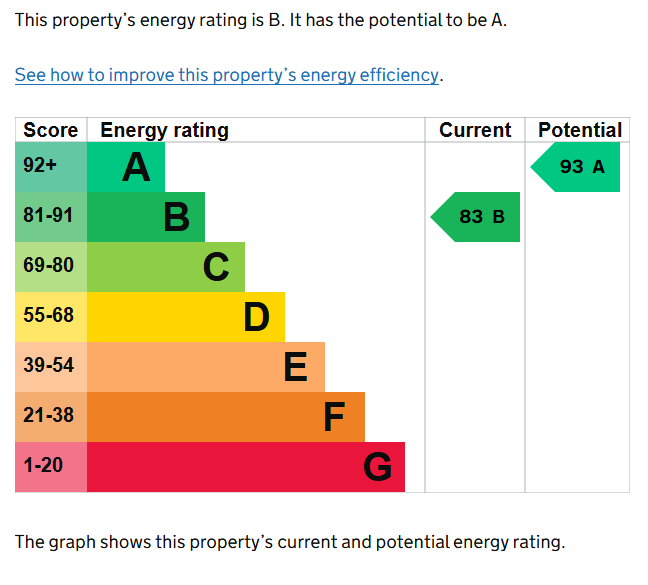Screen dimensions: 648x585
Task: Select the Energy rating column header
Action: click(x=165, y=130)
